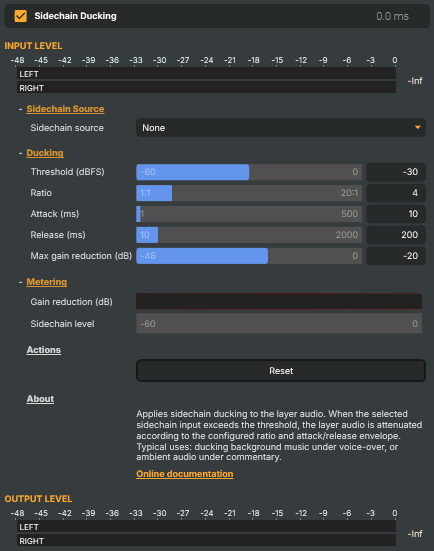Viewport: 434px width, 551px height.
Task: Adjust the Threshold (dBFS) slider
Action: (x=249, y=172)
